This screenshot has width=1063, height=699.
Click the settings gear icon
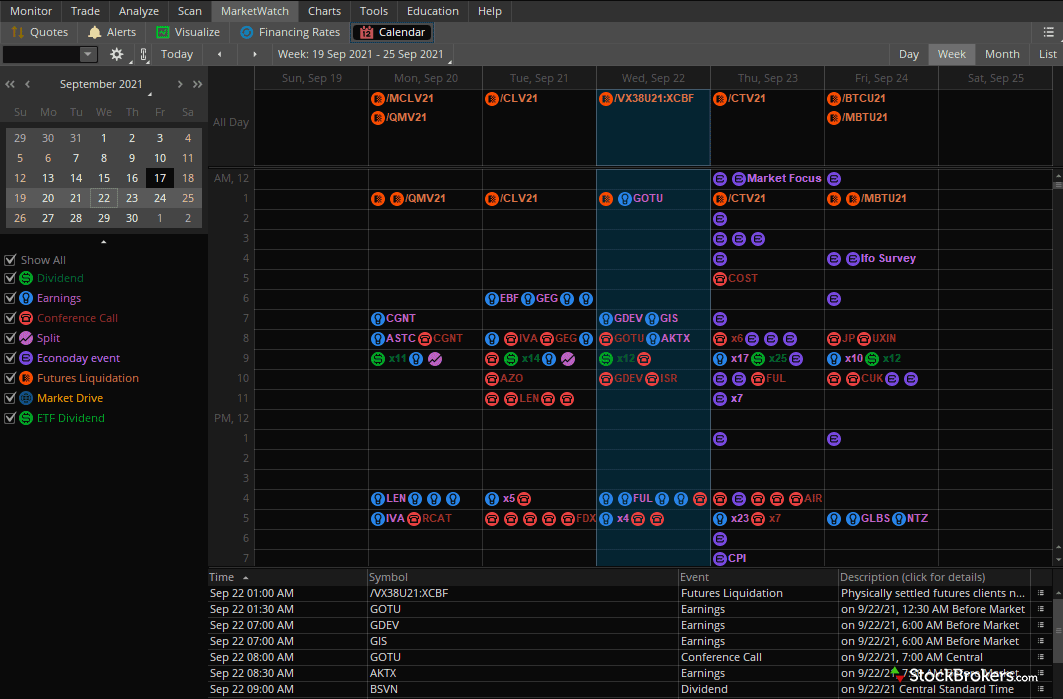(x=117, y=54)
